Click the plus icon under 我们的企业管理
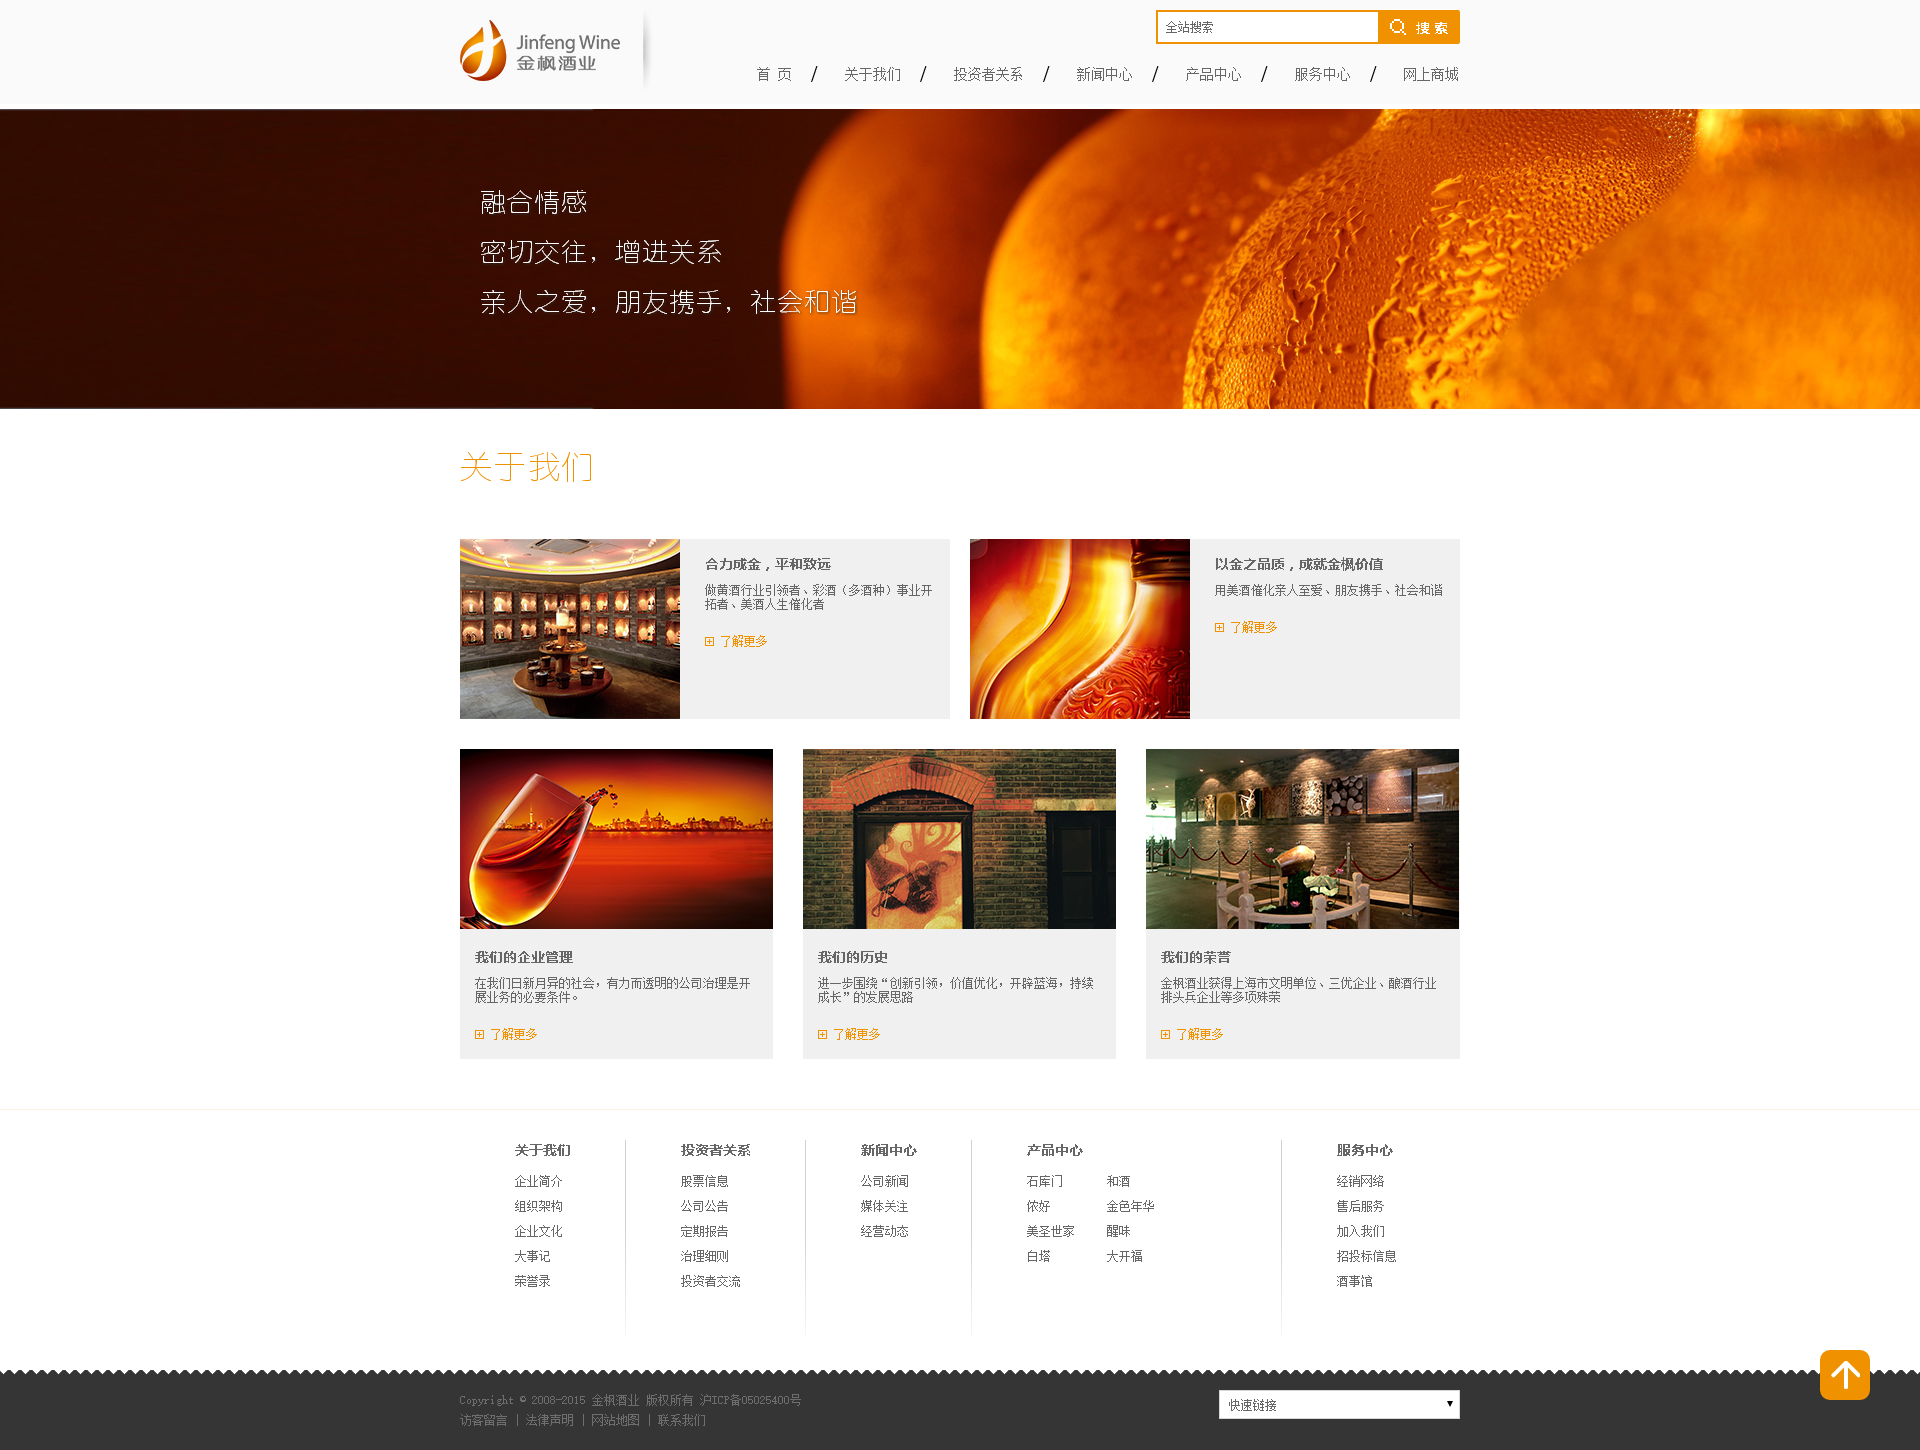 pos(480,1035)
